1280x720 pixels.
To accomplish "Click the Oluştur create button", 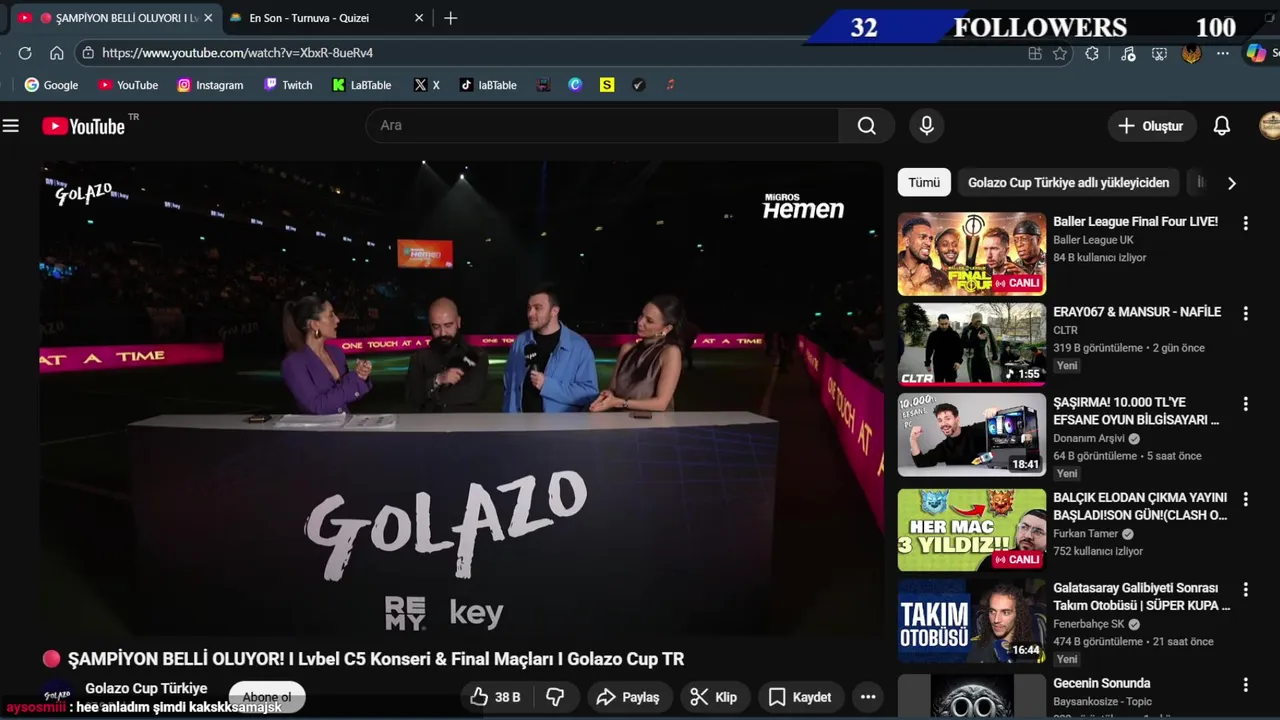I will coord(1151,126).
